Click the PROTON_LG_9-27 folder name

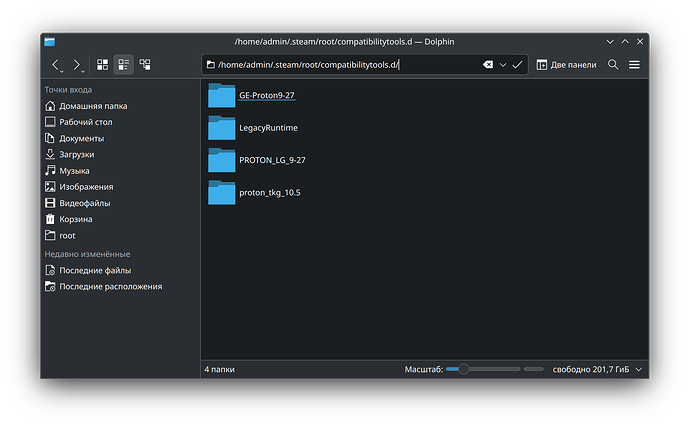(x=272, y=160)
